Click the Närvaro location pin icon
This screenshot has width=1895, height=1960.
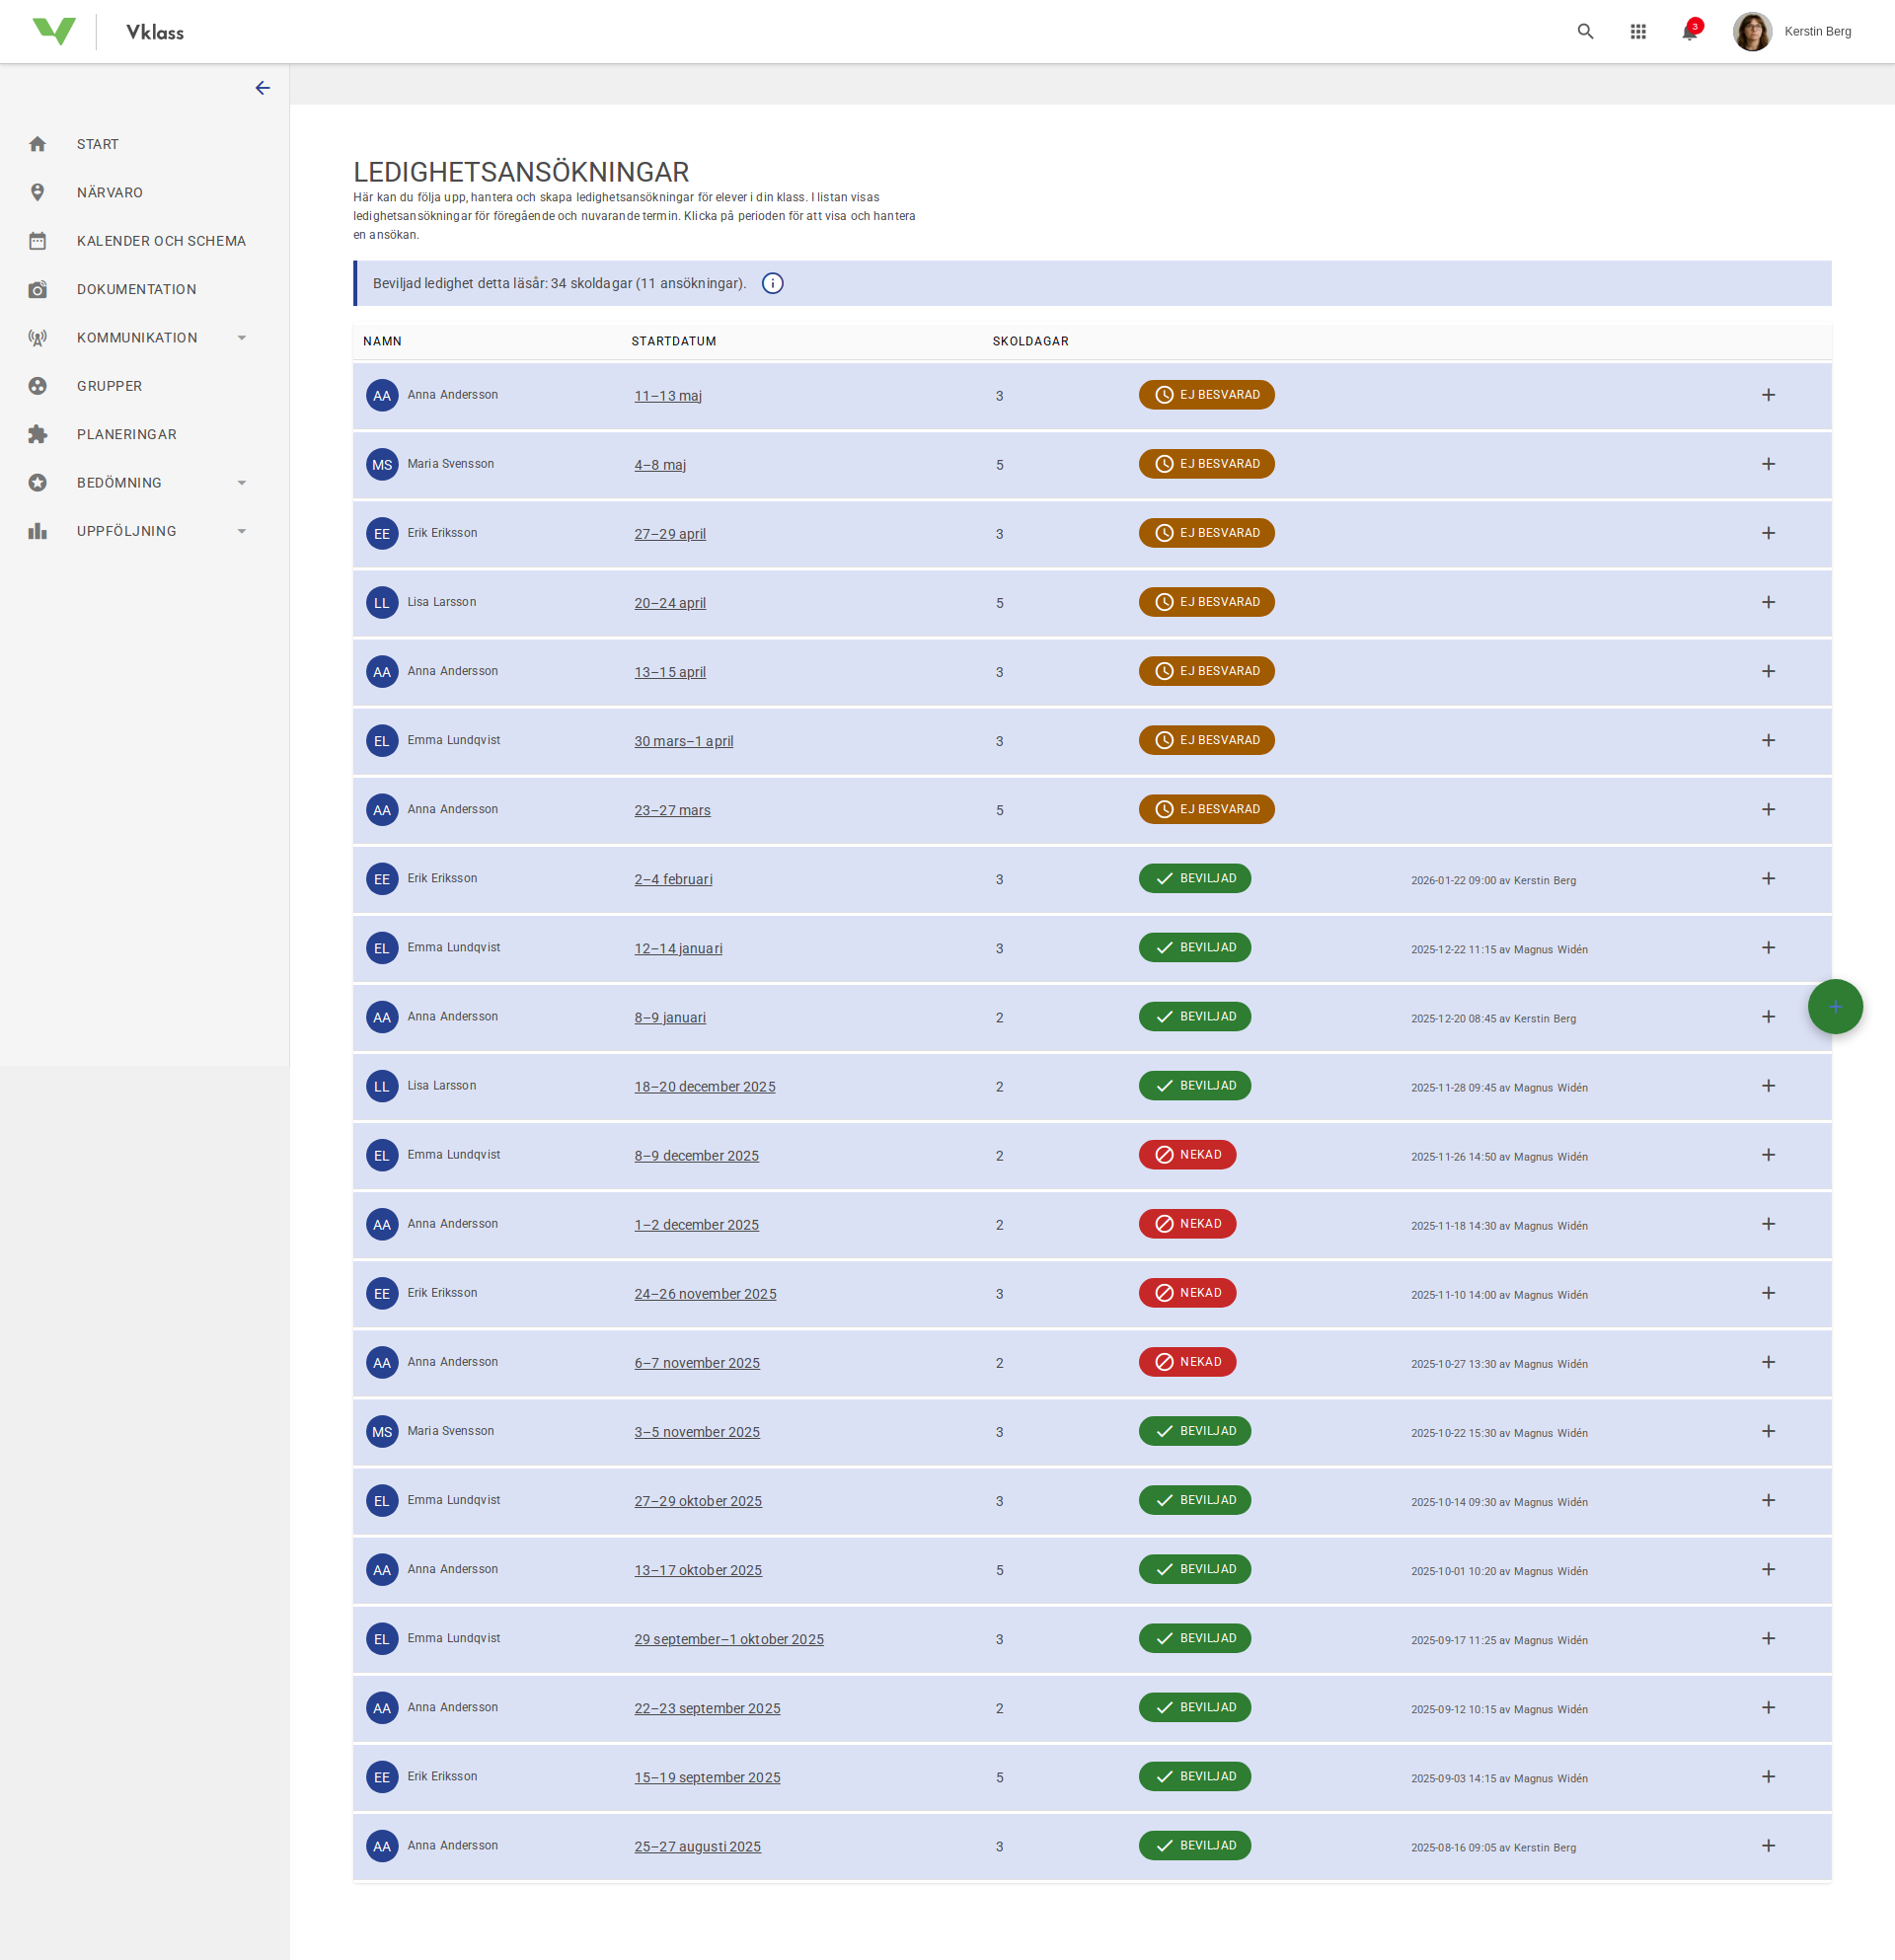(38, 192)
